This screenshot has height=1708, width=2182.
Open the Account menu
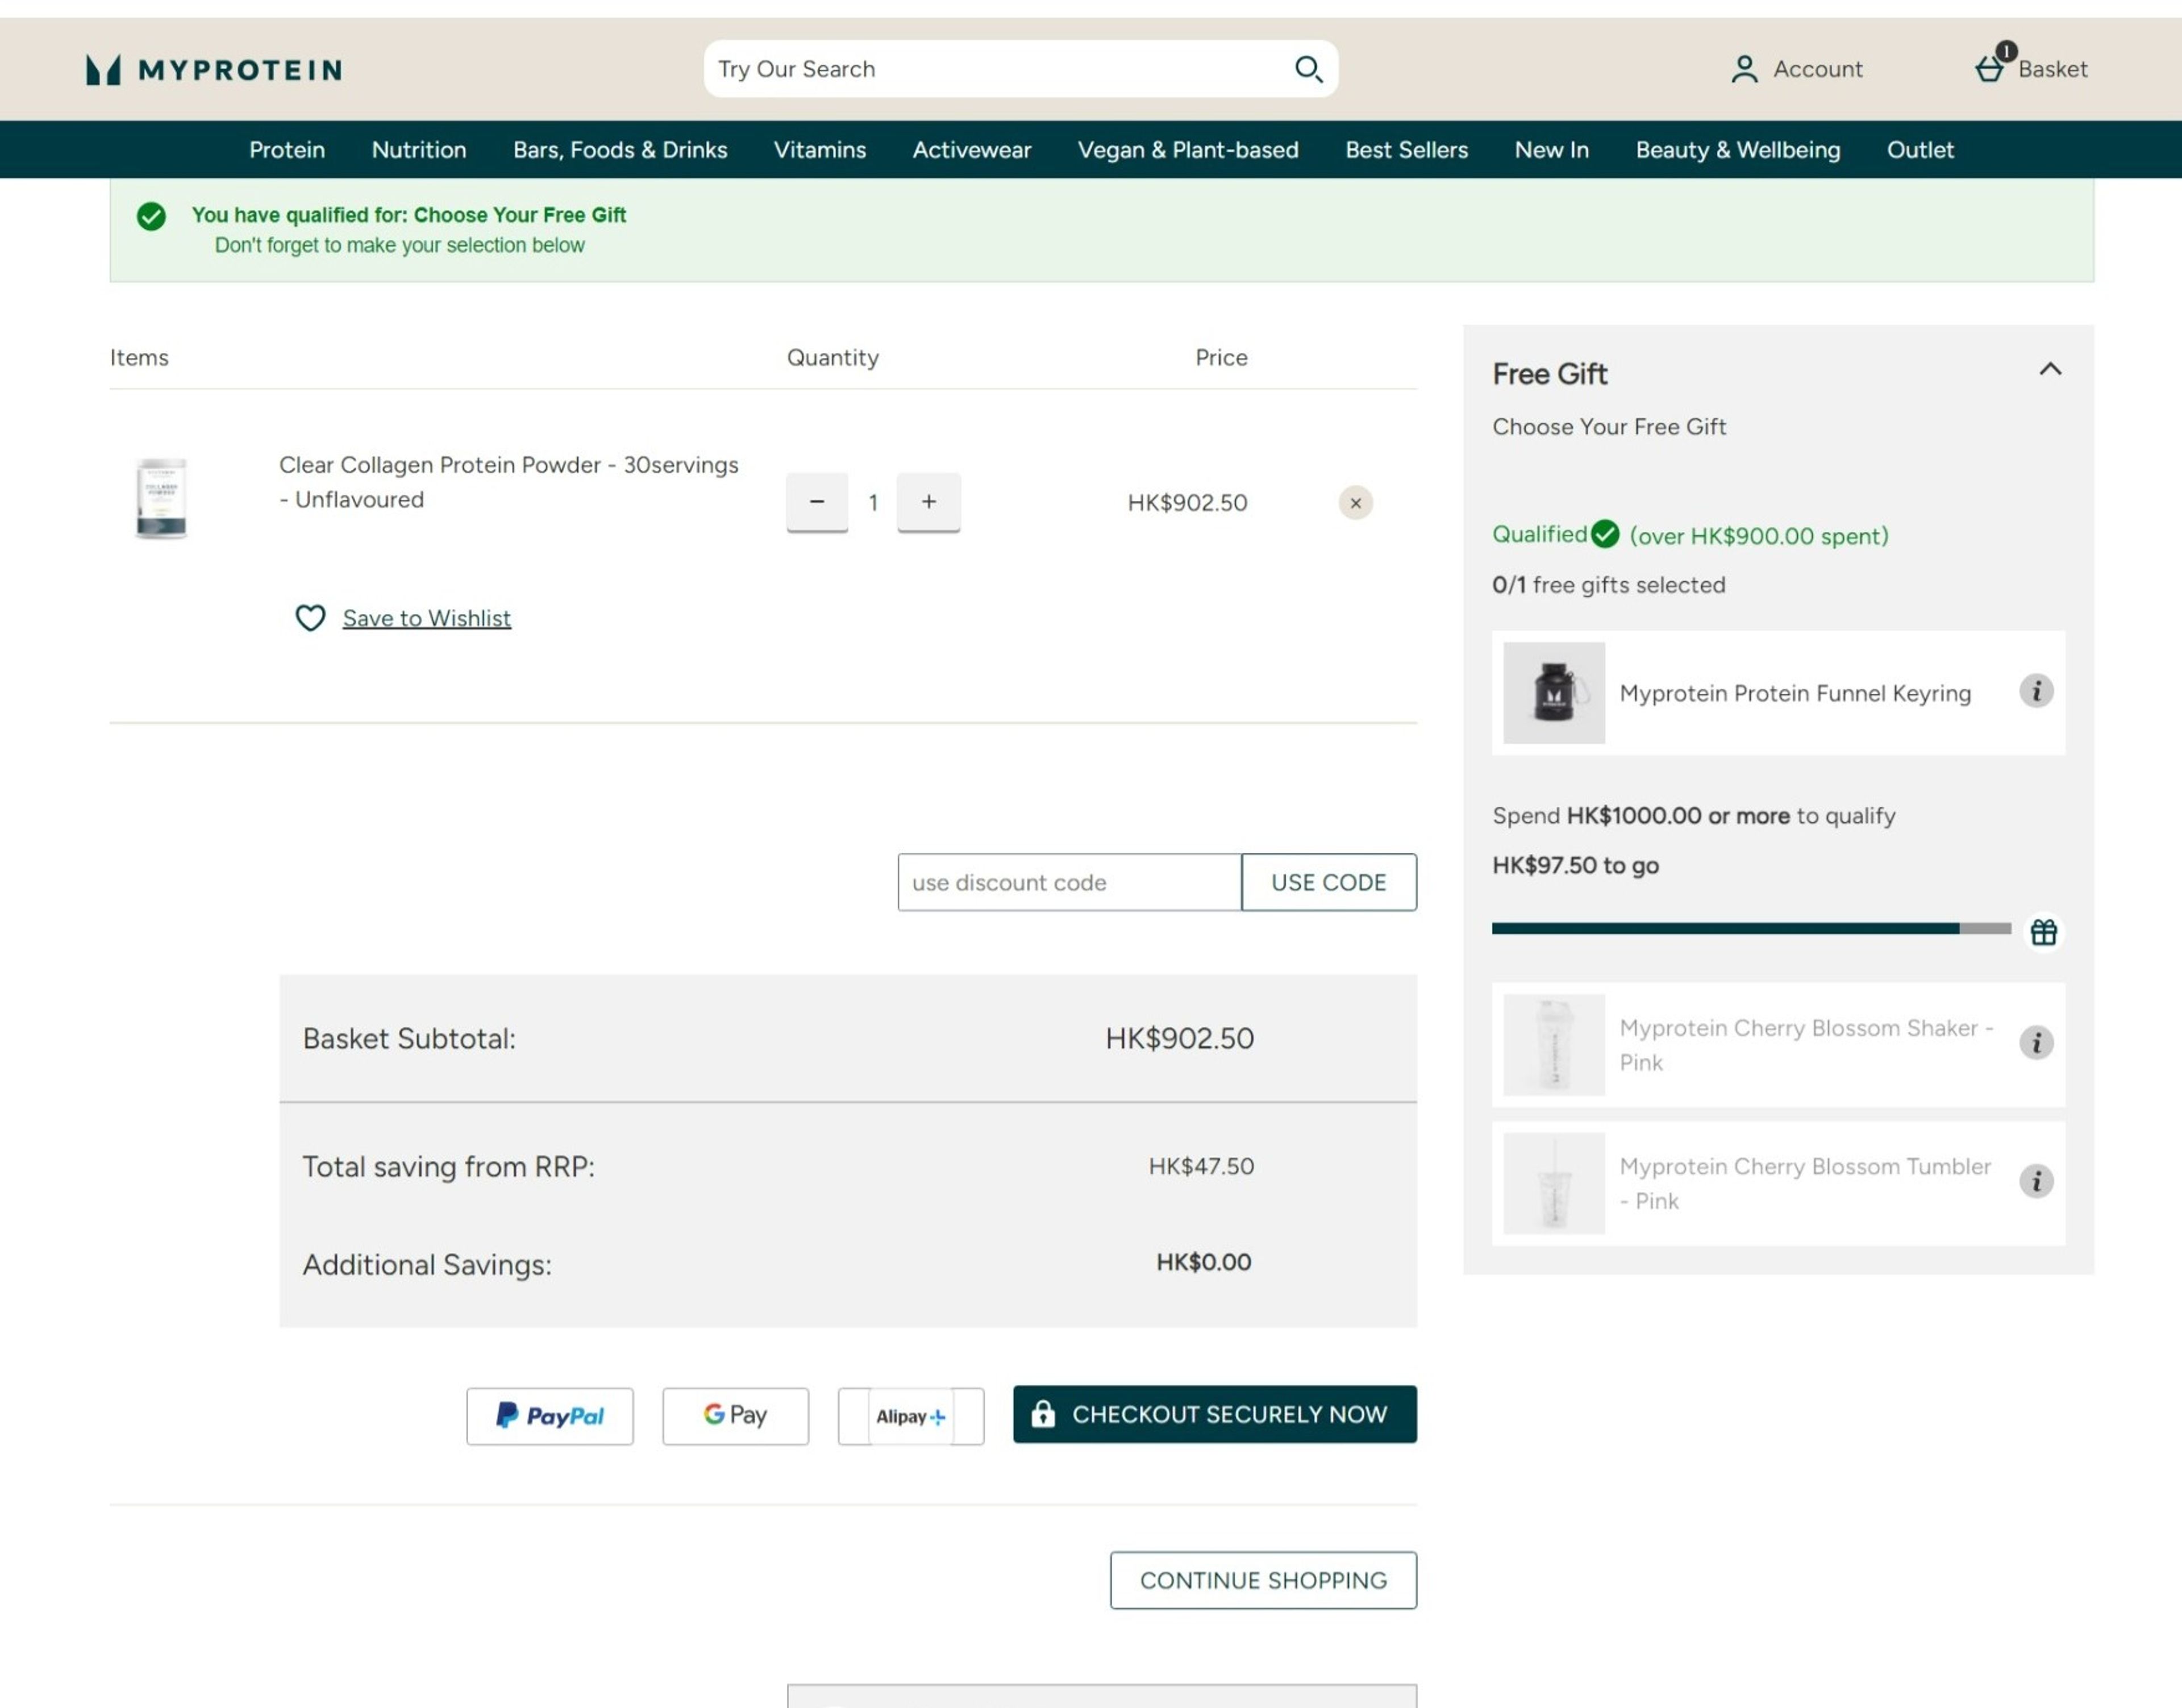1796,69
